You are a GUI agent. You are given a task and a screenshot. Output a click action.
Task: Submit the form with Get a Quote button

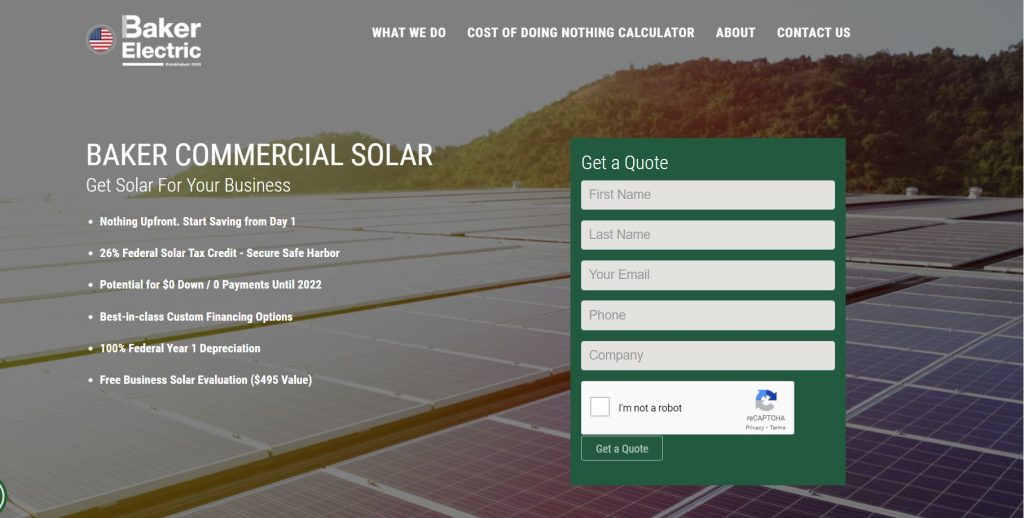click(x=621, y=449)
